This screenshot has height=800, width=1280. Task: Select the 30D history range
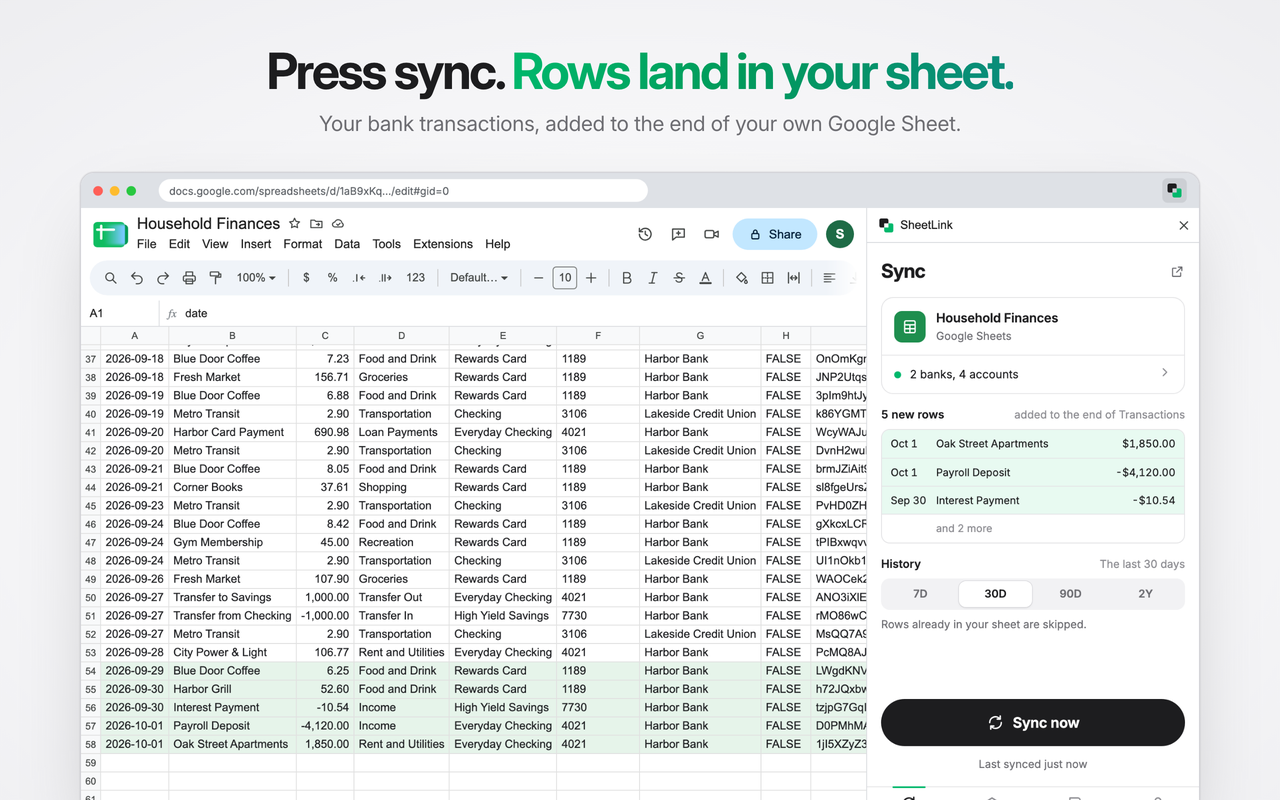coord(995,594)
